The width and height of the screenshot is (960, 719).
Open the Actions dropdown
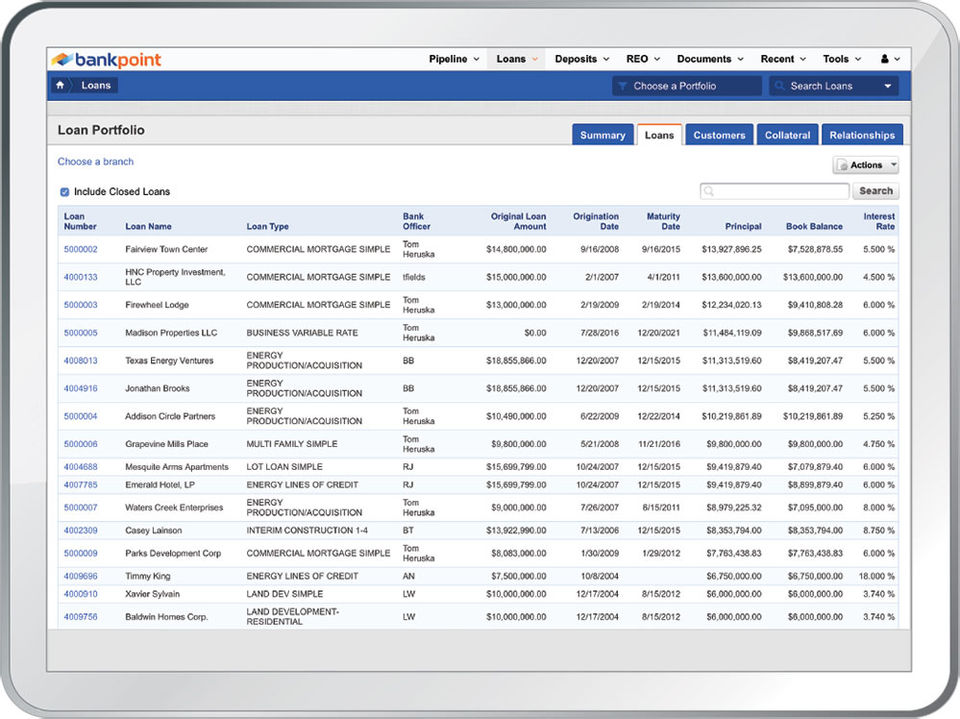click(865, 165)
